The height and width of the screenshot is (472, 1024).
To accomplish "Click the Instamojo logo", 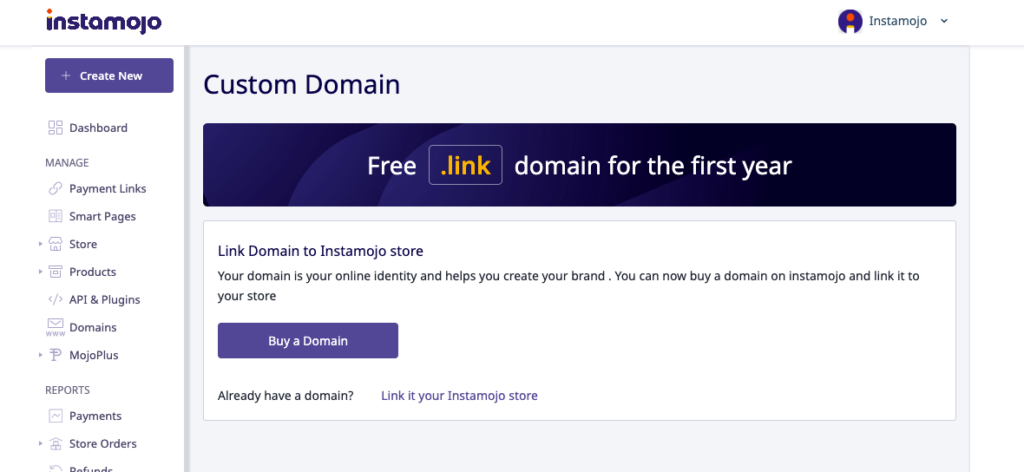I will pyautogui.click(x=103, y=21).
